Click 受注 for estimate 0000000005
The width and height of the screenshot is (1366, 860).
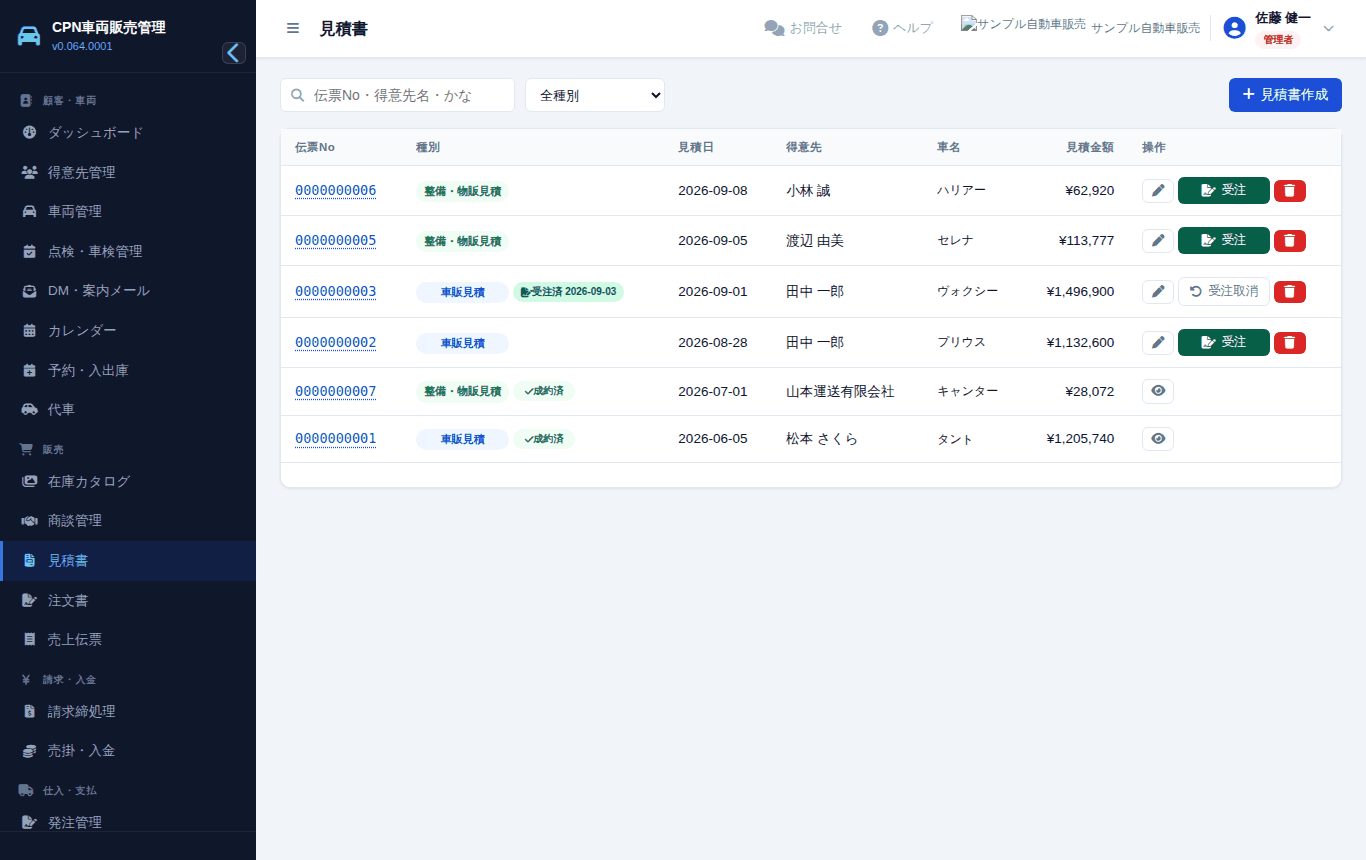pyautogui.click(x=1224, y=240)
